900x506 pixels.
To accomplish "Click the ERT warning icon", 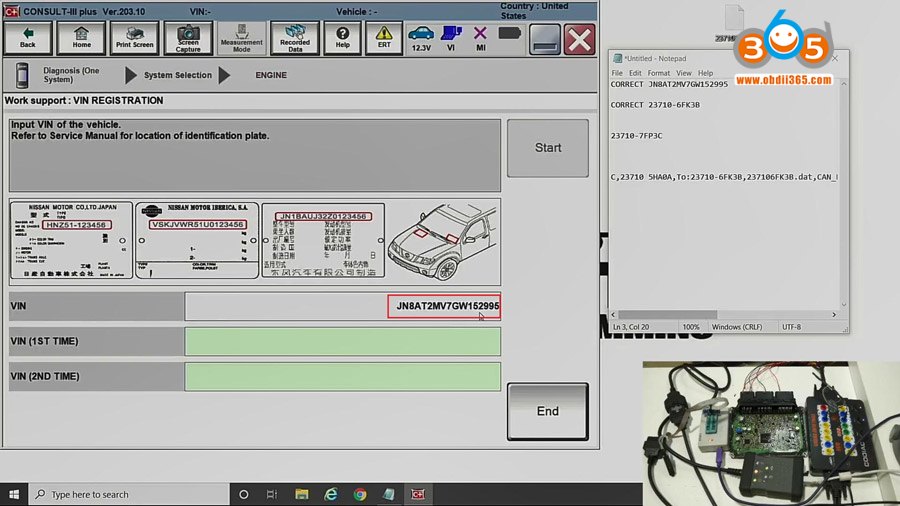I will (x=384, y=38).
